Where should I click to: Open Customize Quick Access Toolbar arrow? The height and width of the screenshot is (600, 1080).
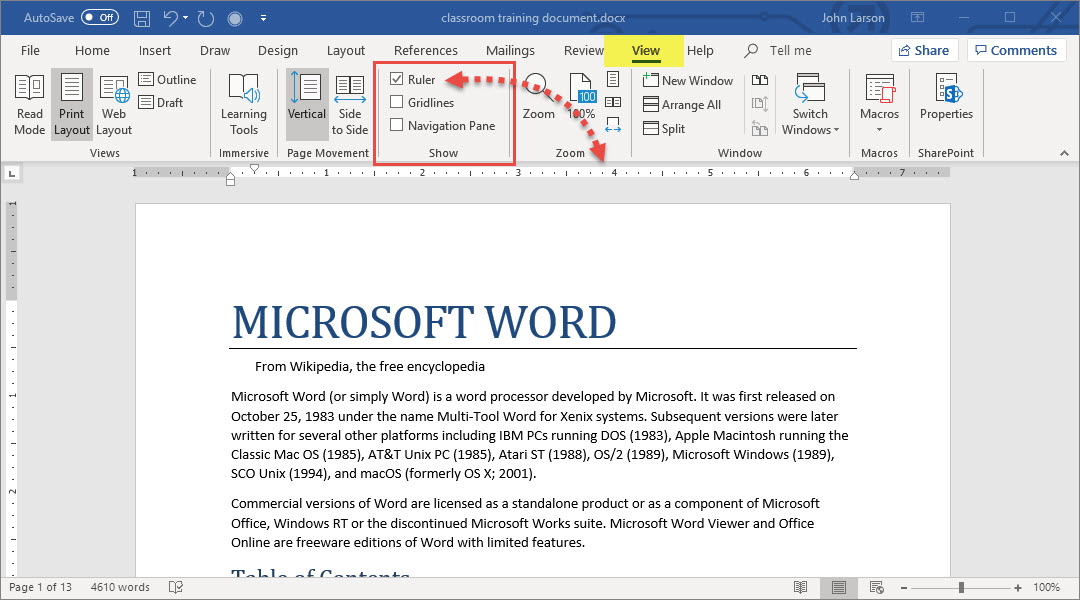click(x=263, y=18)
